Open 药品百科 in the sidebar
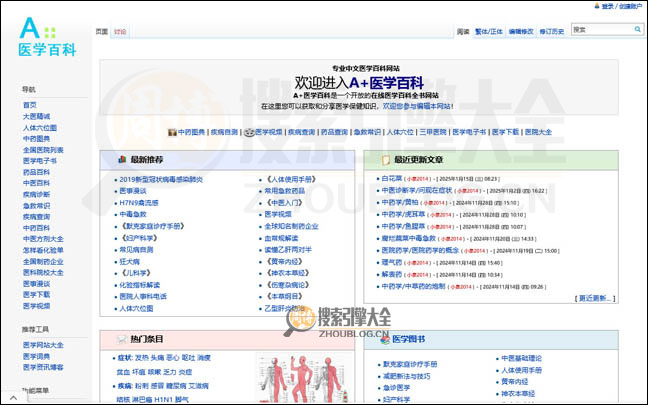This screenshot has width=648, height=405. tap(36, 172)
